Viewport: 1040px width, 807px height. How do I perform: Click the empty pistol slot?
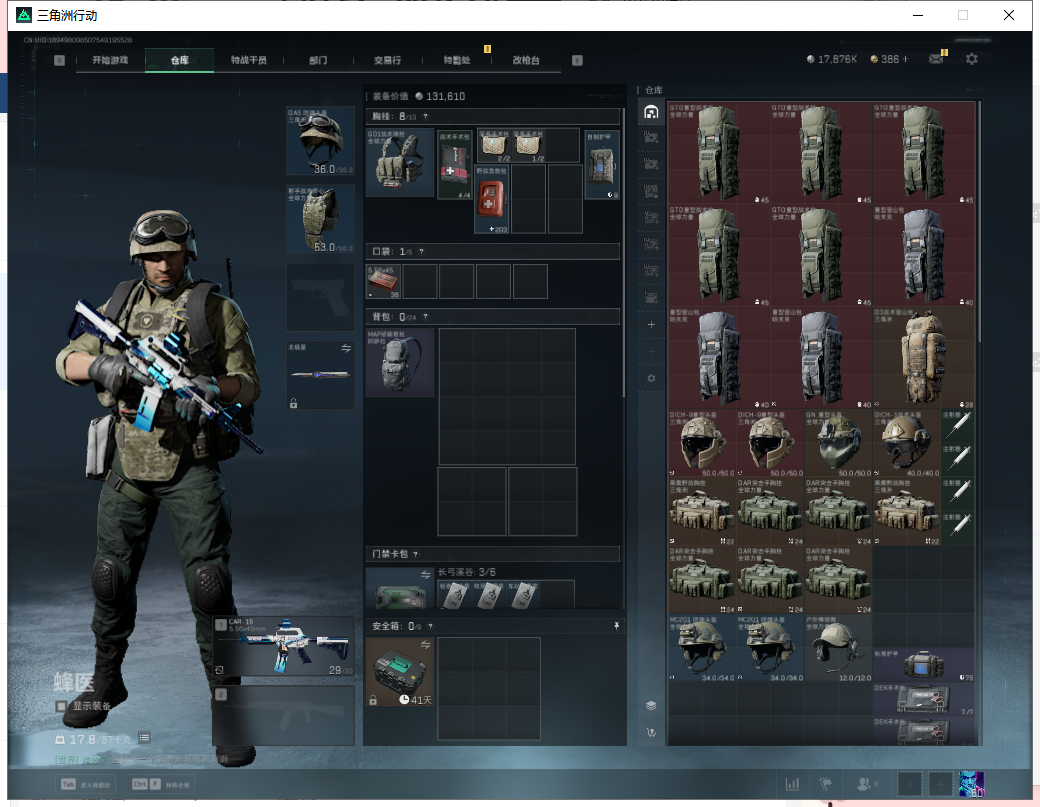coord(320,297)
